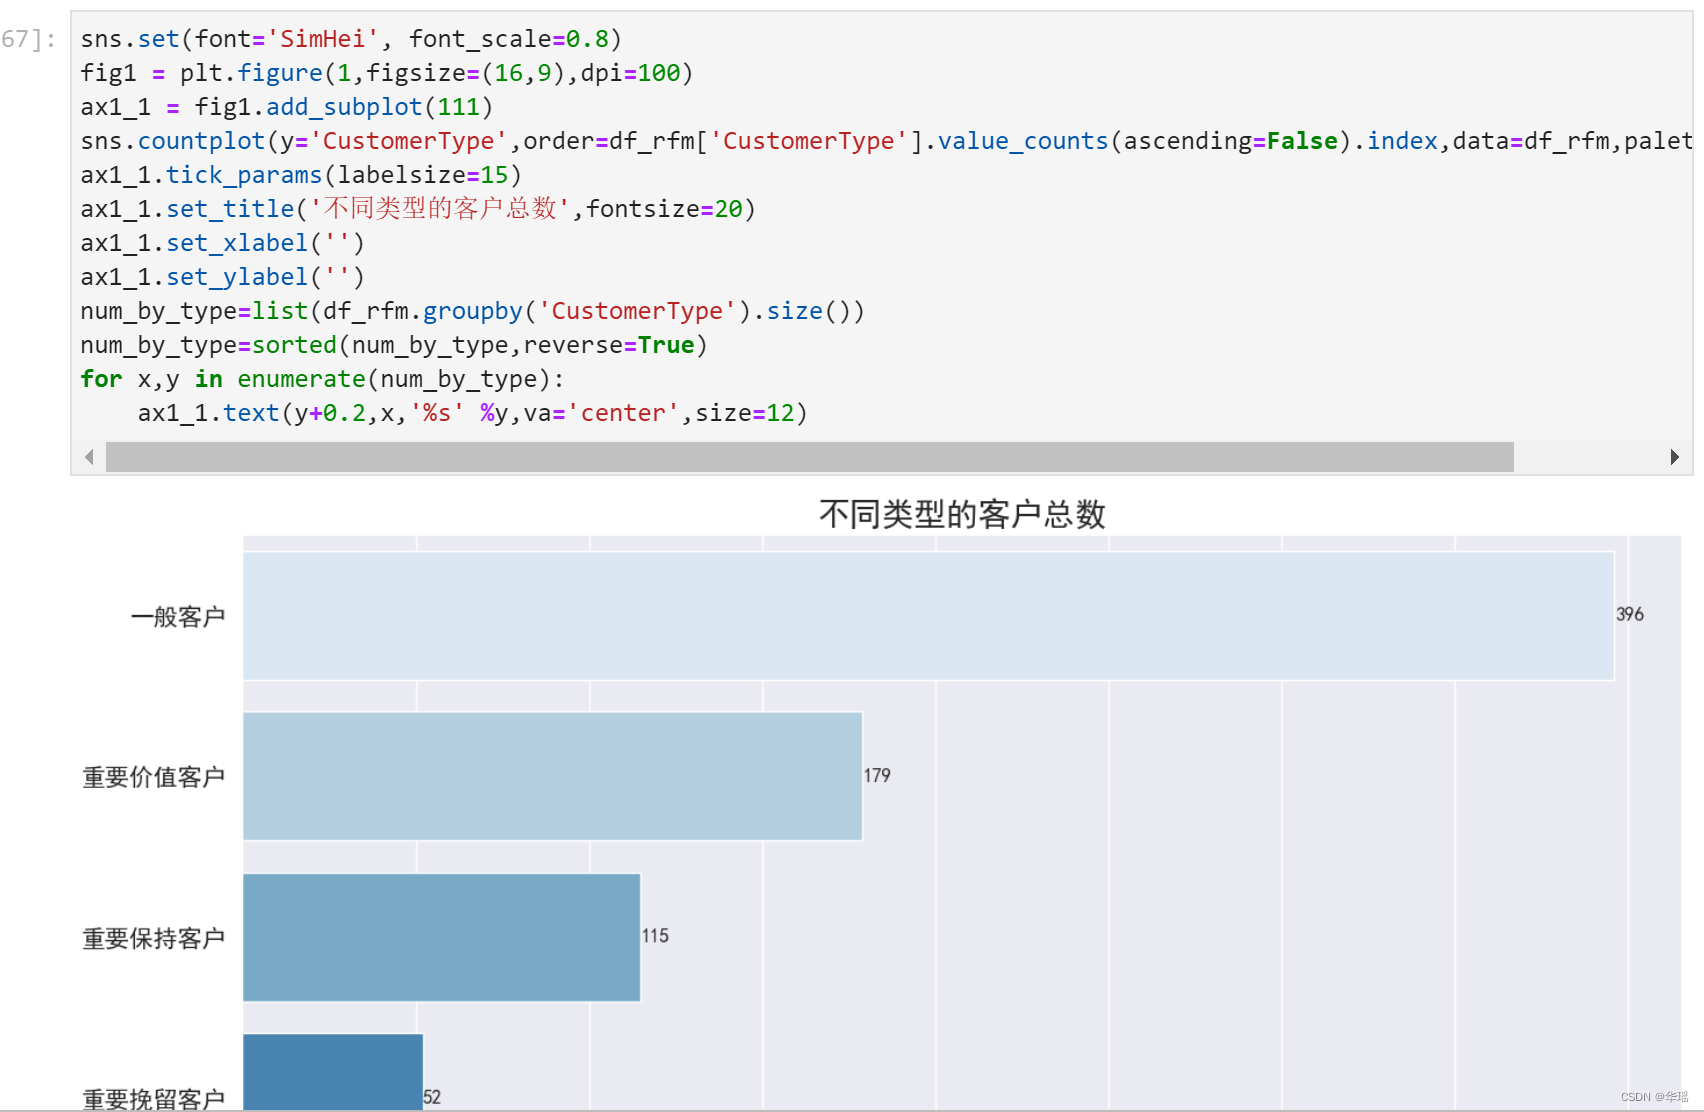Viewport: 1704px width, 1112px height.
Task: Click the y-axis label 一般客户
Action: click(178, 616)
